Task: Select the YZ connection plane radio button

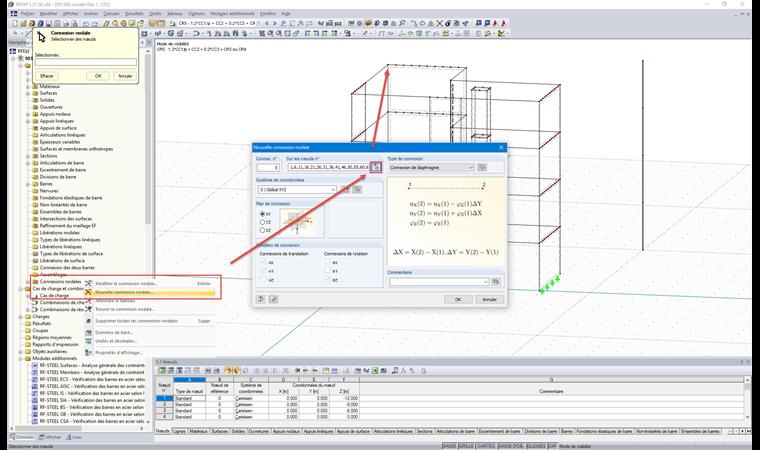Action: pyautogui.click(x=263, y=222)
